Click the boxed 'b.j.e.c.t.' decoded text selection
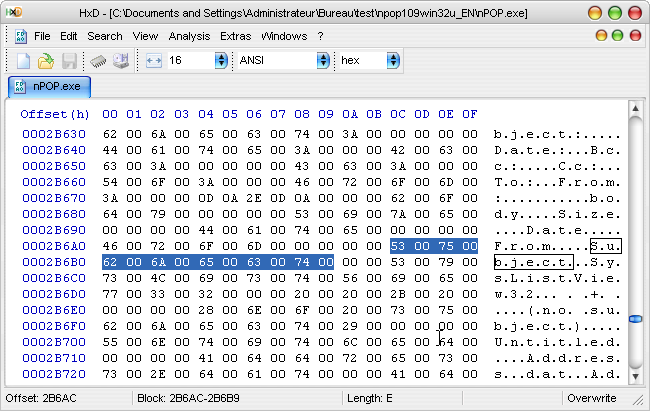Image resolution: width=650 pixels, height=411 pixels. coord(534,262)
